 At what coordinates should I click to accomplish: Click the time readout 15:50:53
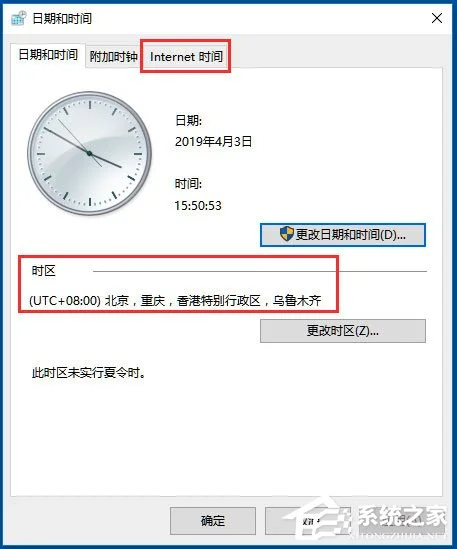pyautogui.click(x=198, y=206)
